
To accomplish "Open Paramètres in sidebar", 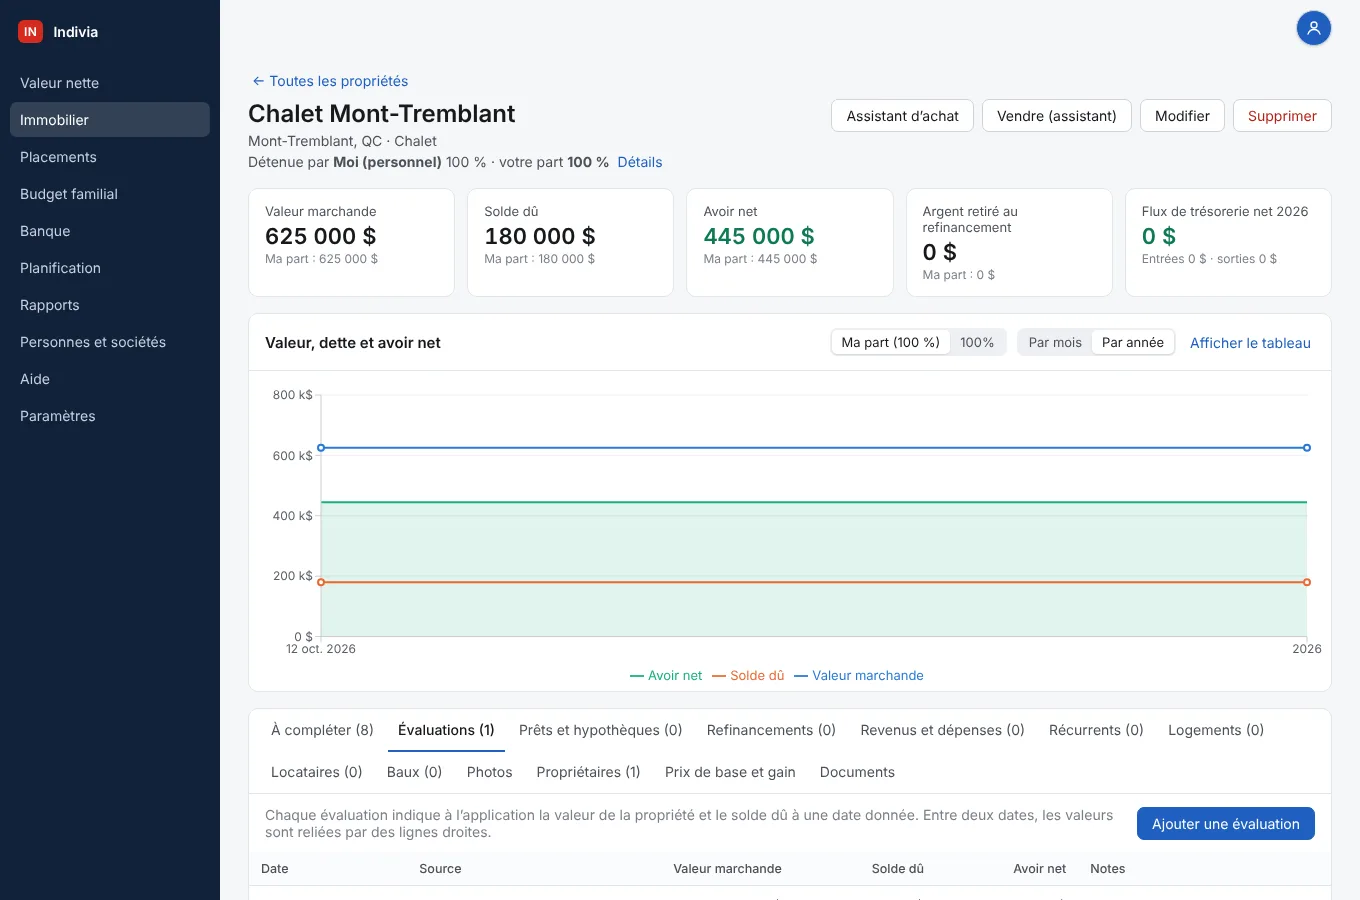I will (110, 416).
